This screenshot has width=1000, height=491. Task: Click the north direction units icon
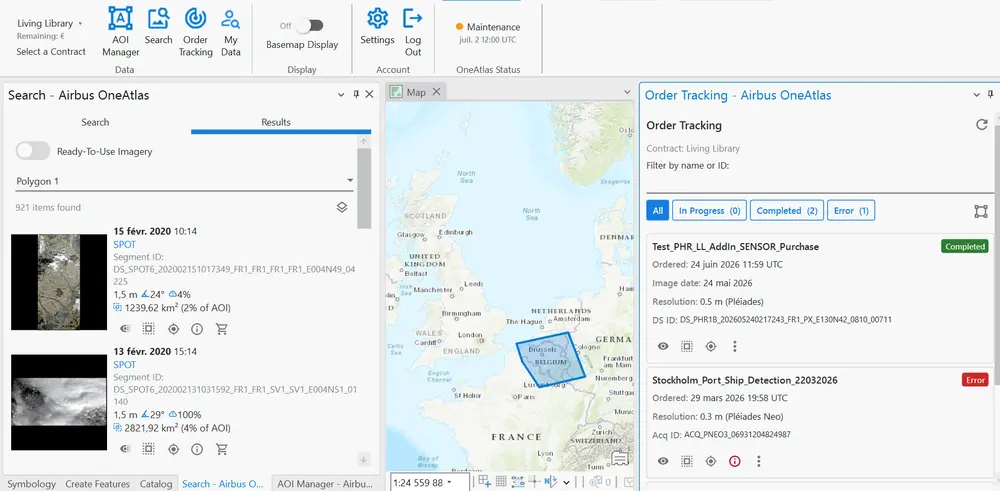pyautogui.click(x=551, y=481)
